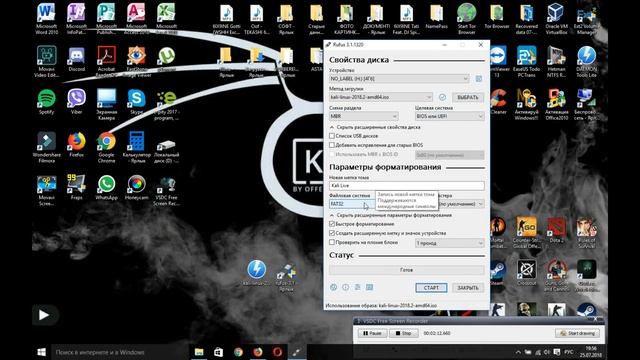Open File Explorer from the taskbar
Image resolution: width=640 pixels, height=360 pixels.
(199, 352)
